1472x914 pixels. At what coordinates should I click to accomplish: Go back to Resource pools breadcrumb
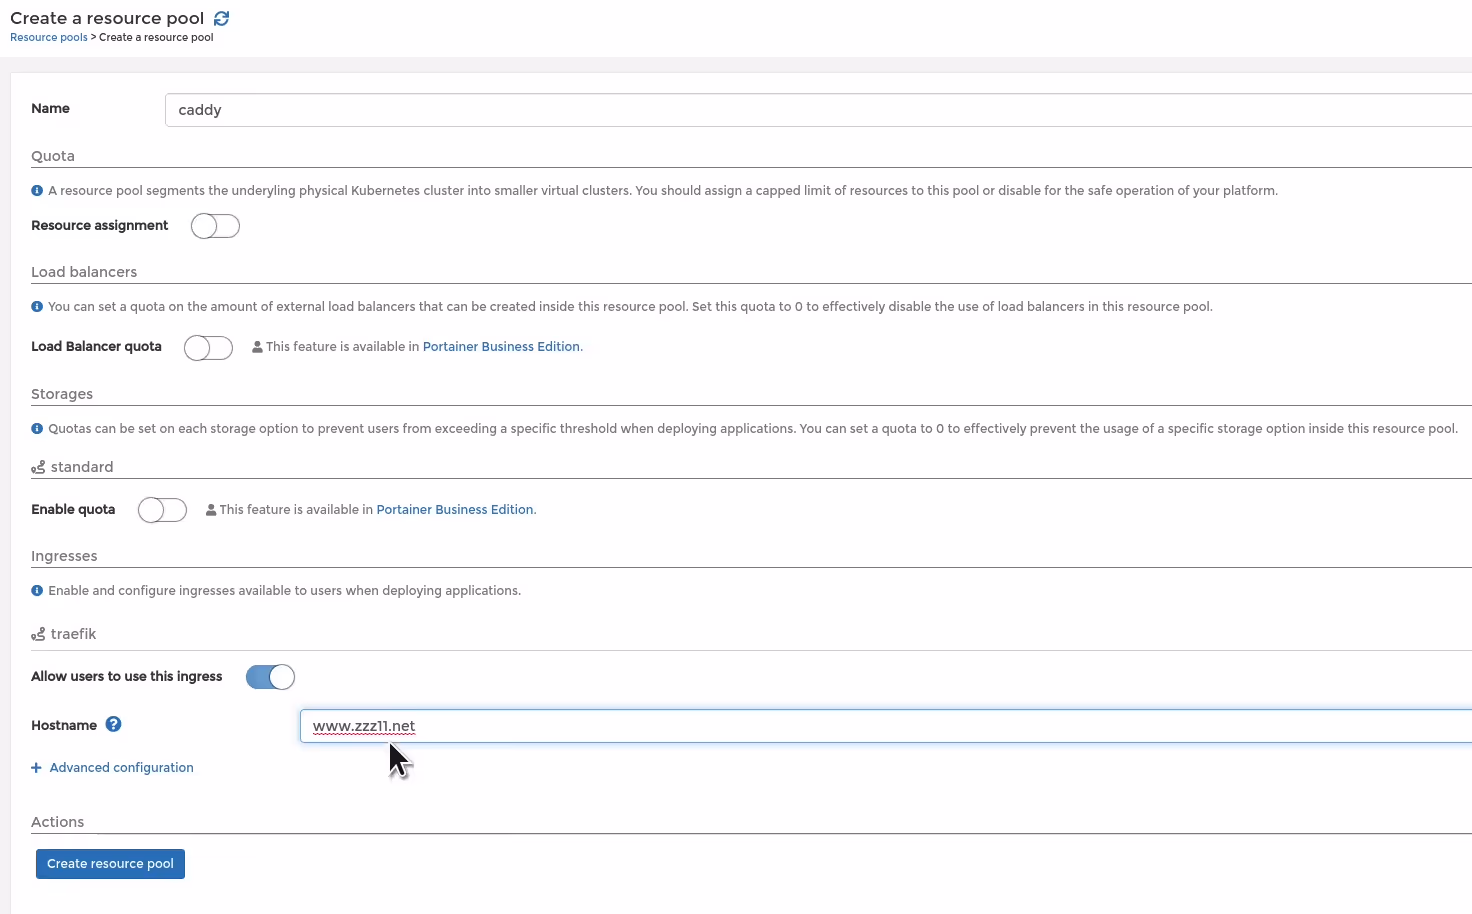click(x=49, y=37)
